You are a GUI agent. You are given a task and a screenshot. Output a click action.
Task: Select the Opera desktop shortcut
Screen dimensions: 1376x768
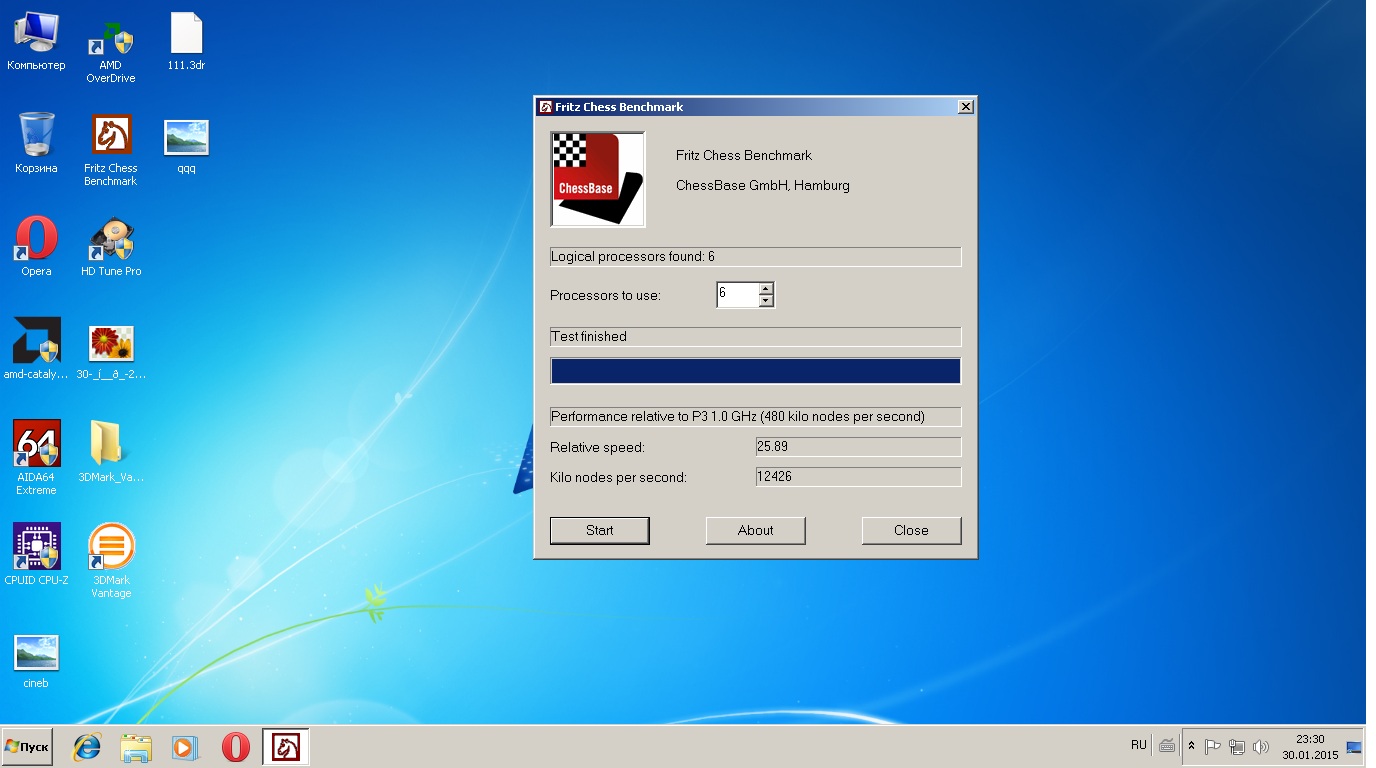(x=36, y=241)
